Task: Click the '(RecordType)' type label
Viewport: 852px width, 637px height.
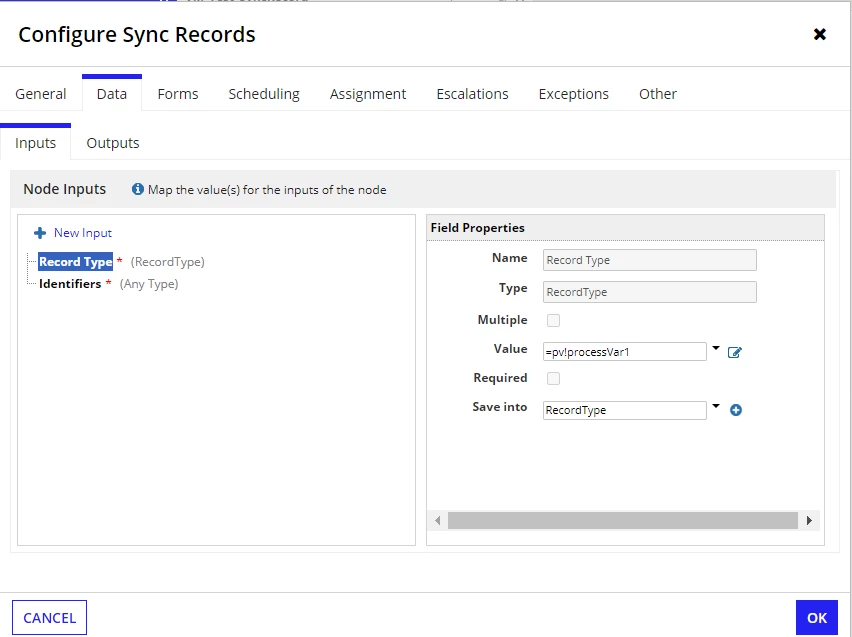Action: [167, 262]
